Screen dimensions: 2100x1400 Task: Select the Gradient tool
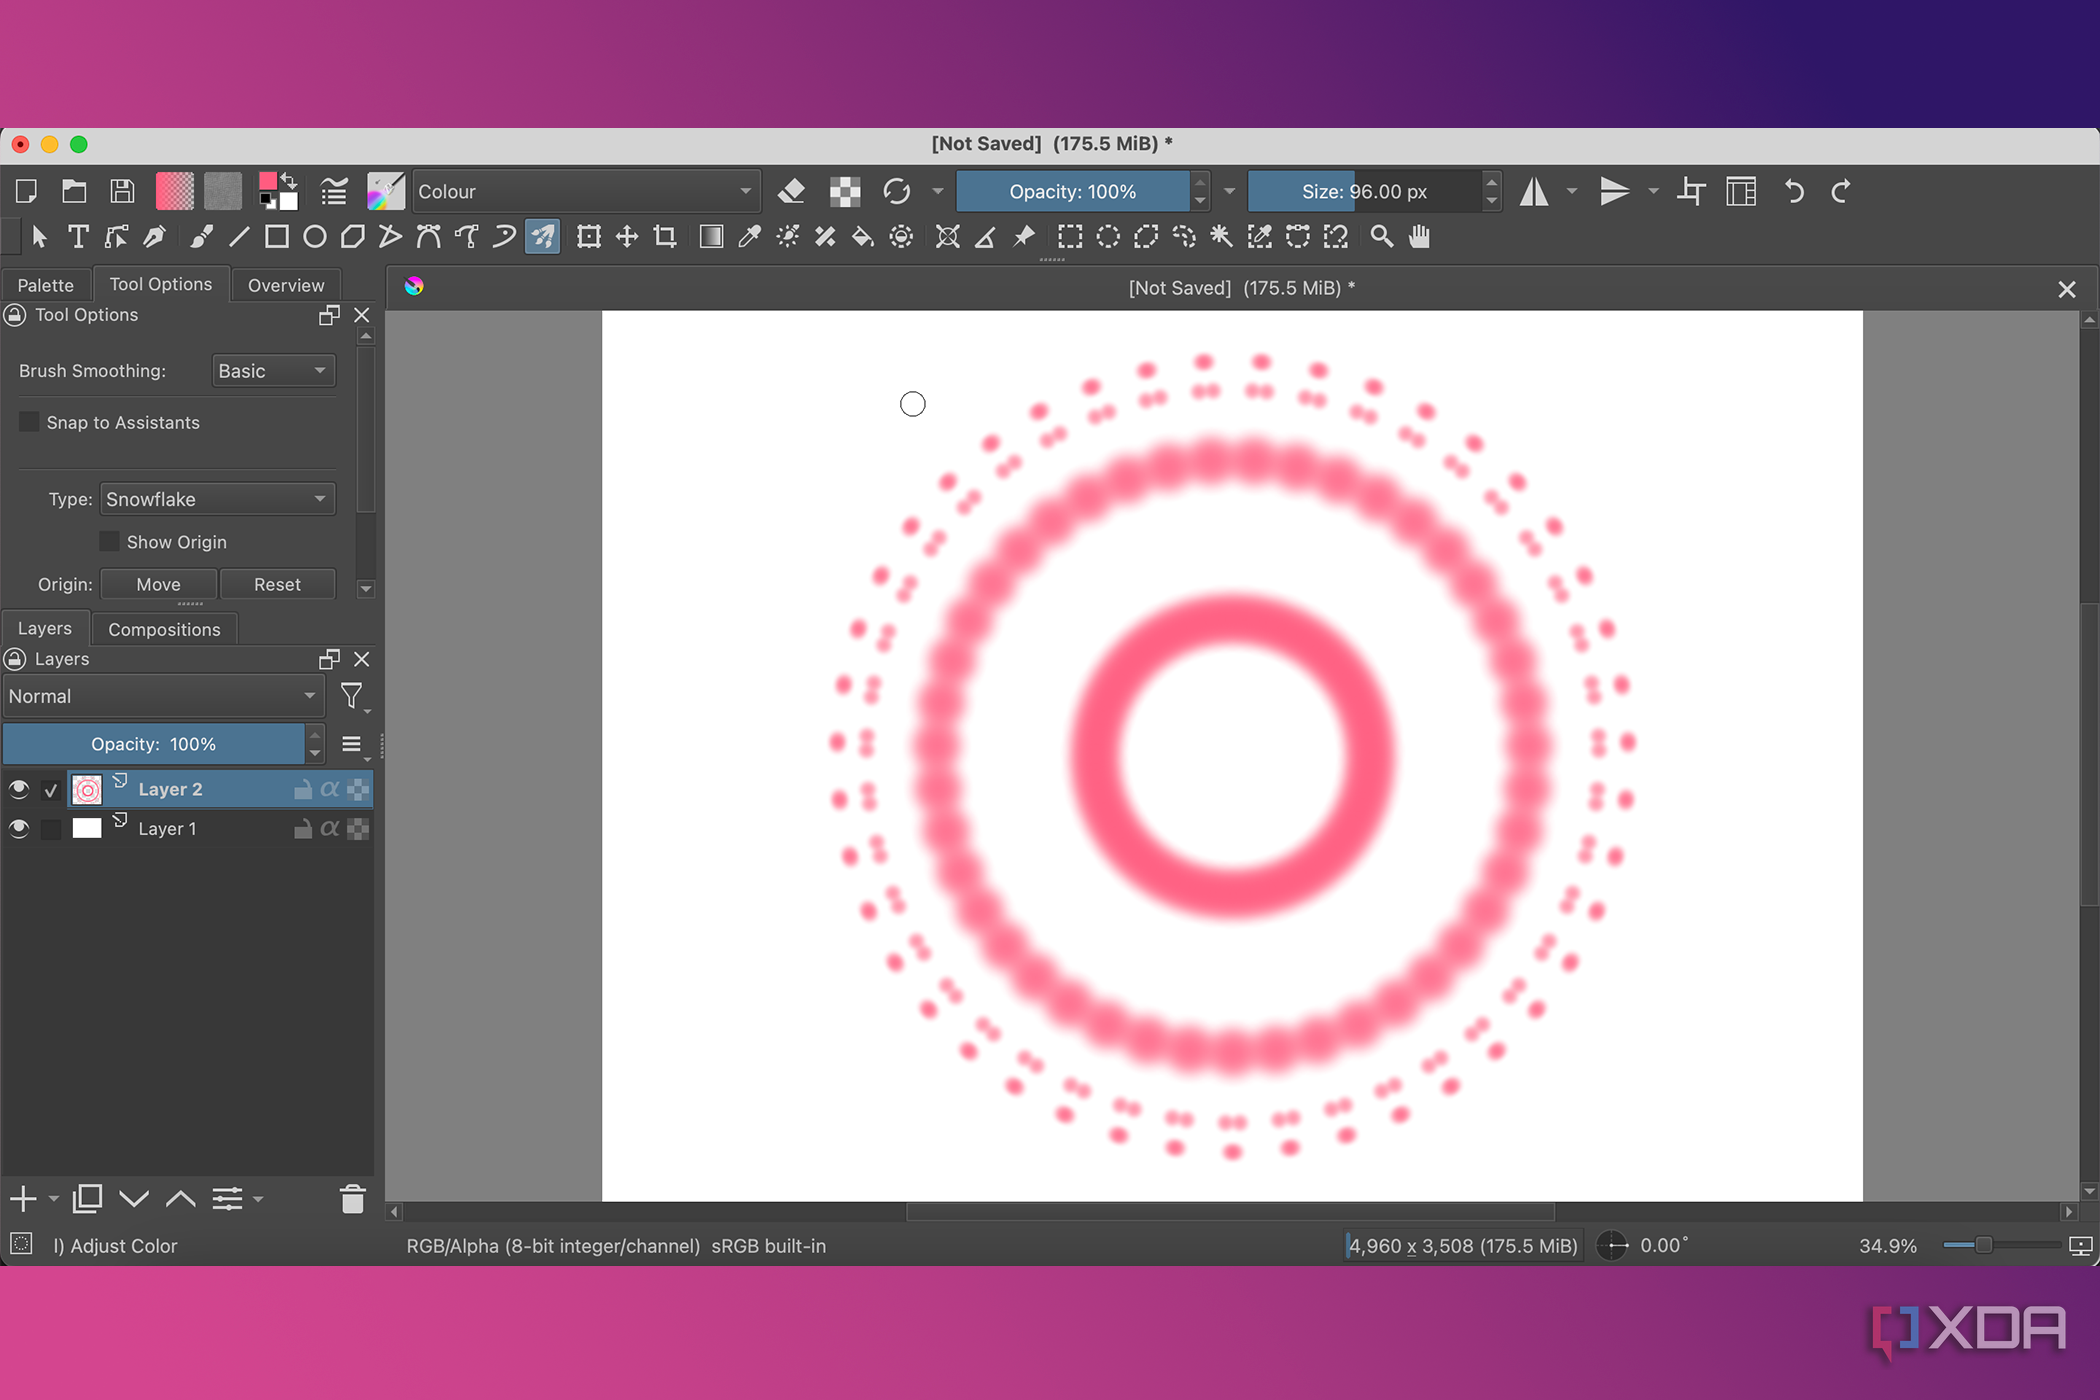click(x=711, y=237)
